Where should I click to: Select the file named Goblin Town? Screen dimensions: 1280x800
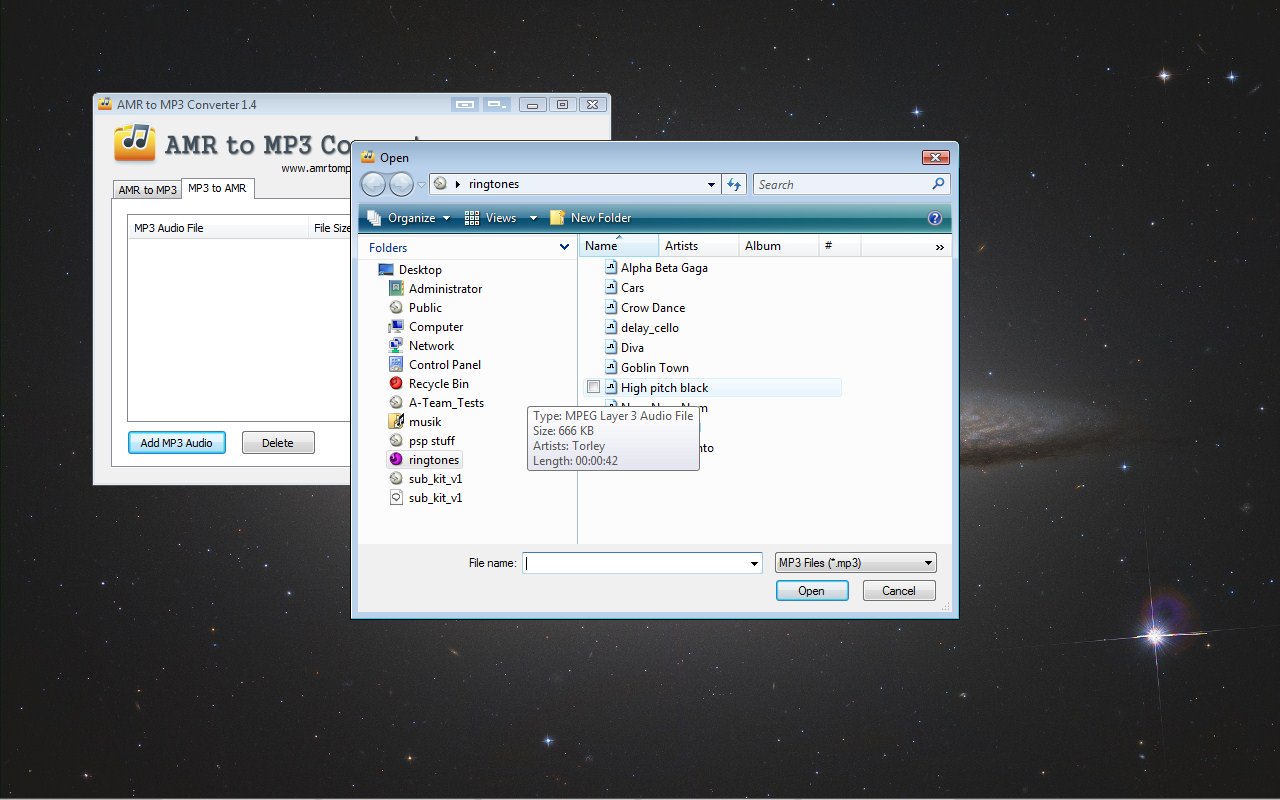coord(655,368)
